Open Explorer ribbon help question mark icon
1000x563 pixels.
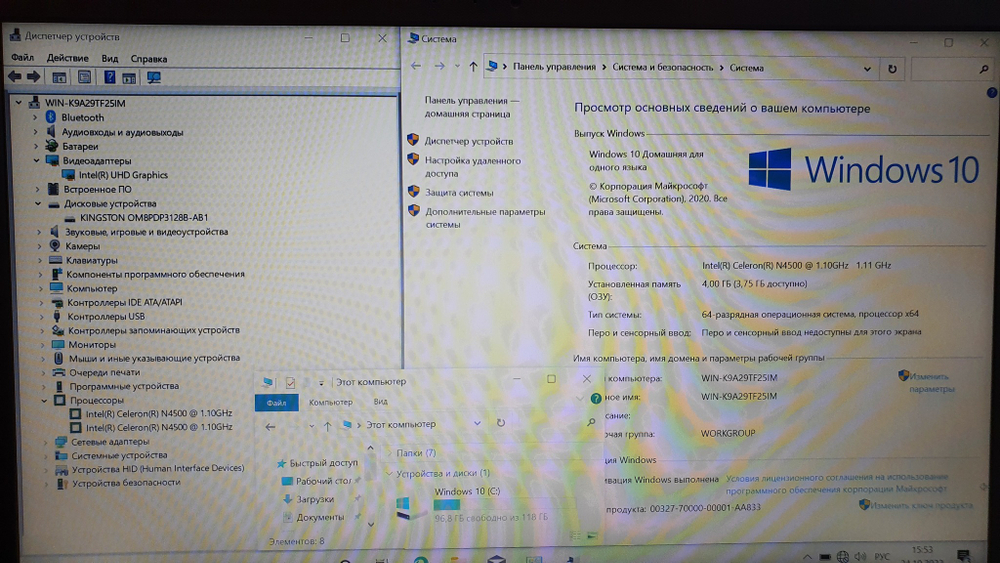pos(596,398)
